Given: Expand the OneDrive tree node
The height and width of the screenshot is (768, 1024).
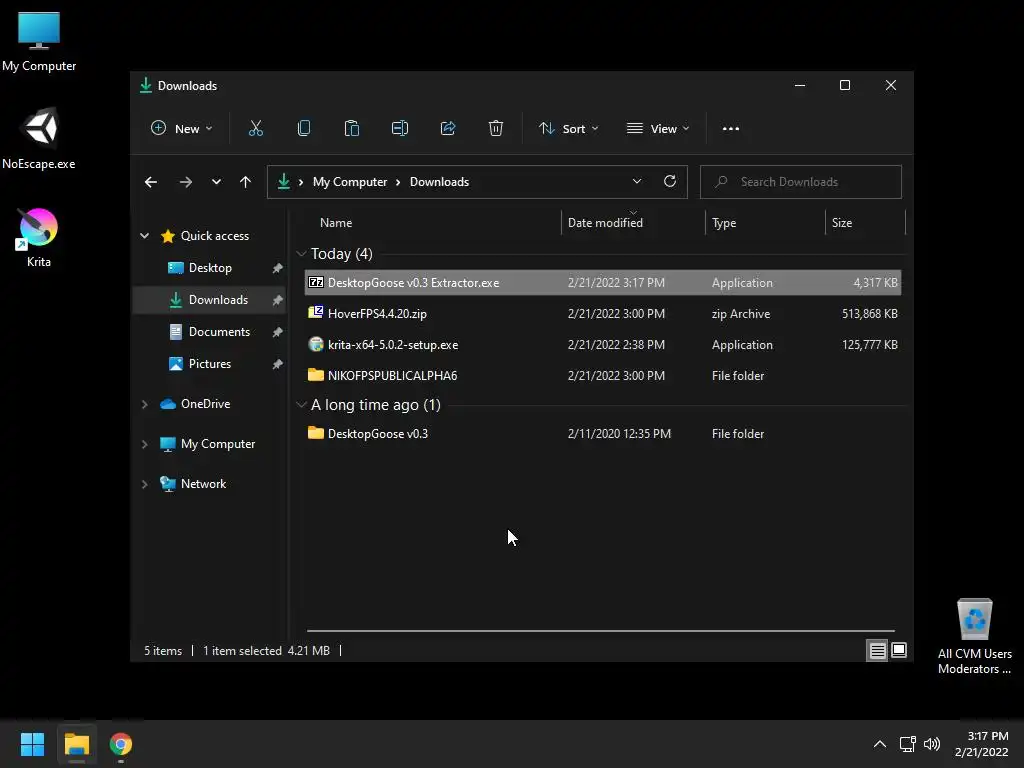Looking at the screenshot, I should [145, 404].
